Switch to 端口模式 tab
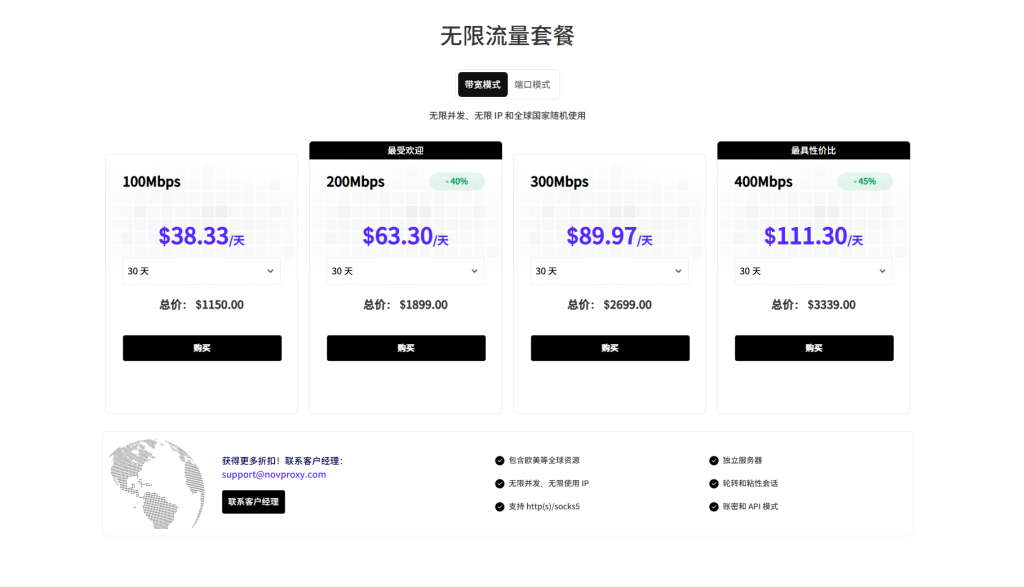Screen dimensions: 1024x587 (x=532, y=85)
